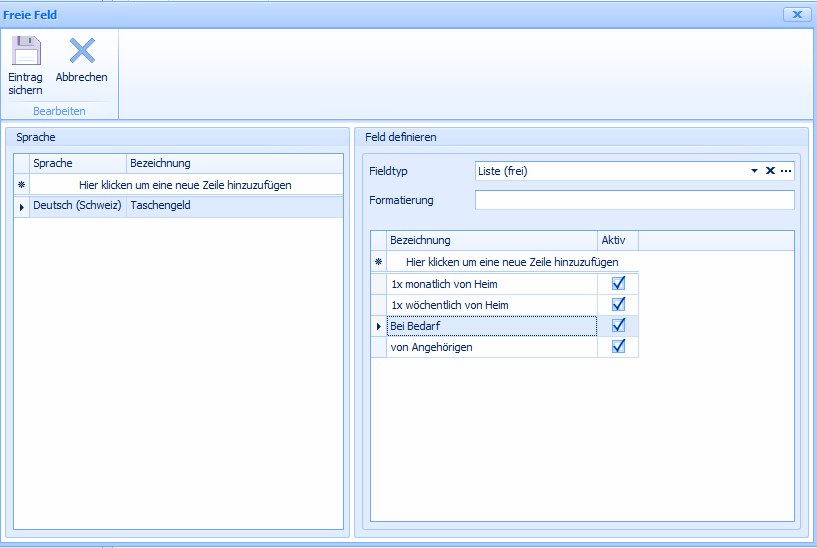The height and width of the screenshot is (548, 817).
Task: Clear the Feldtyp value with X icon
Action: point(770,171)
